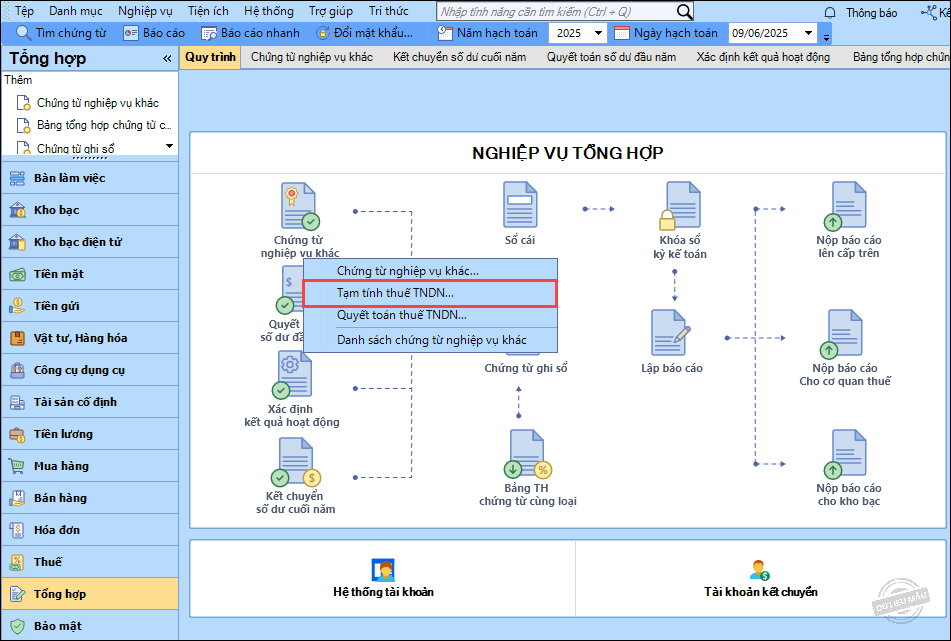Open Nộp báo cáo Cho cơ quan thuế icon
Screen dimensions: 951x641
(x=842, y=334)
